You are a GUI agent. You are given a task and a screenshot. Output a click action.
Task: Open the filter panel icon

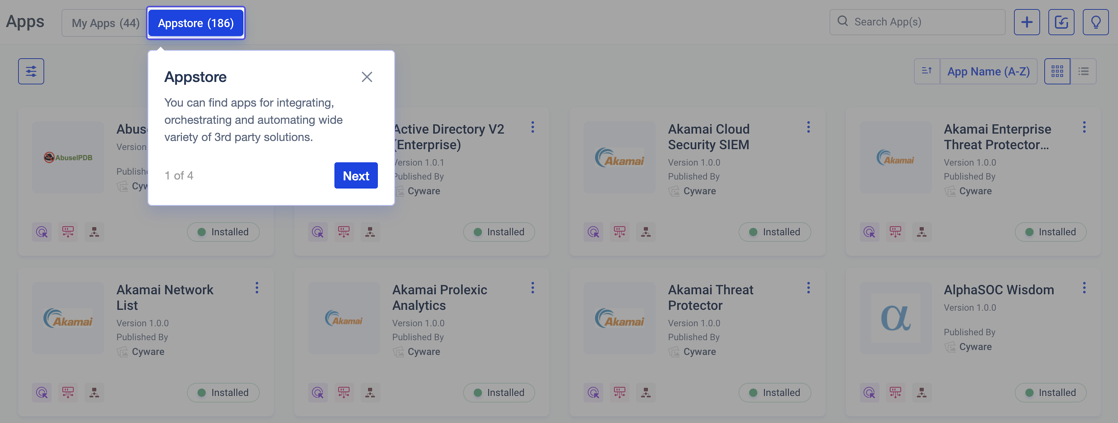(x=31, y=71)
